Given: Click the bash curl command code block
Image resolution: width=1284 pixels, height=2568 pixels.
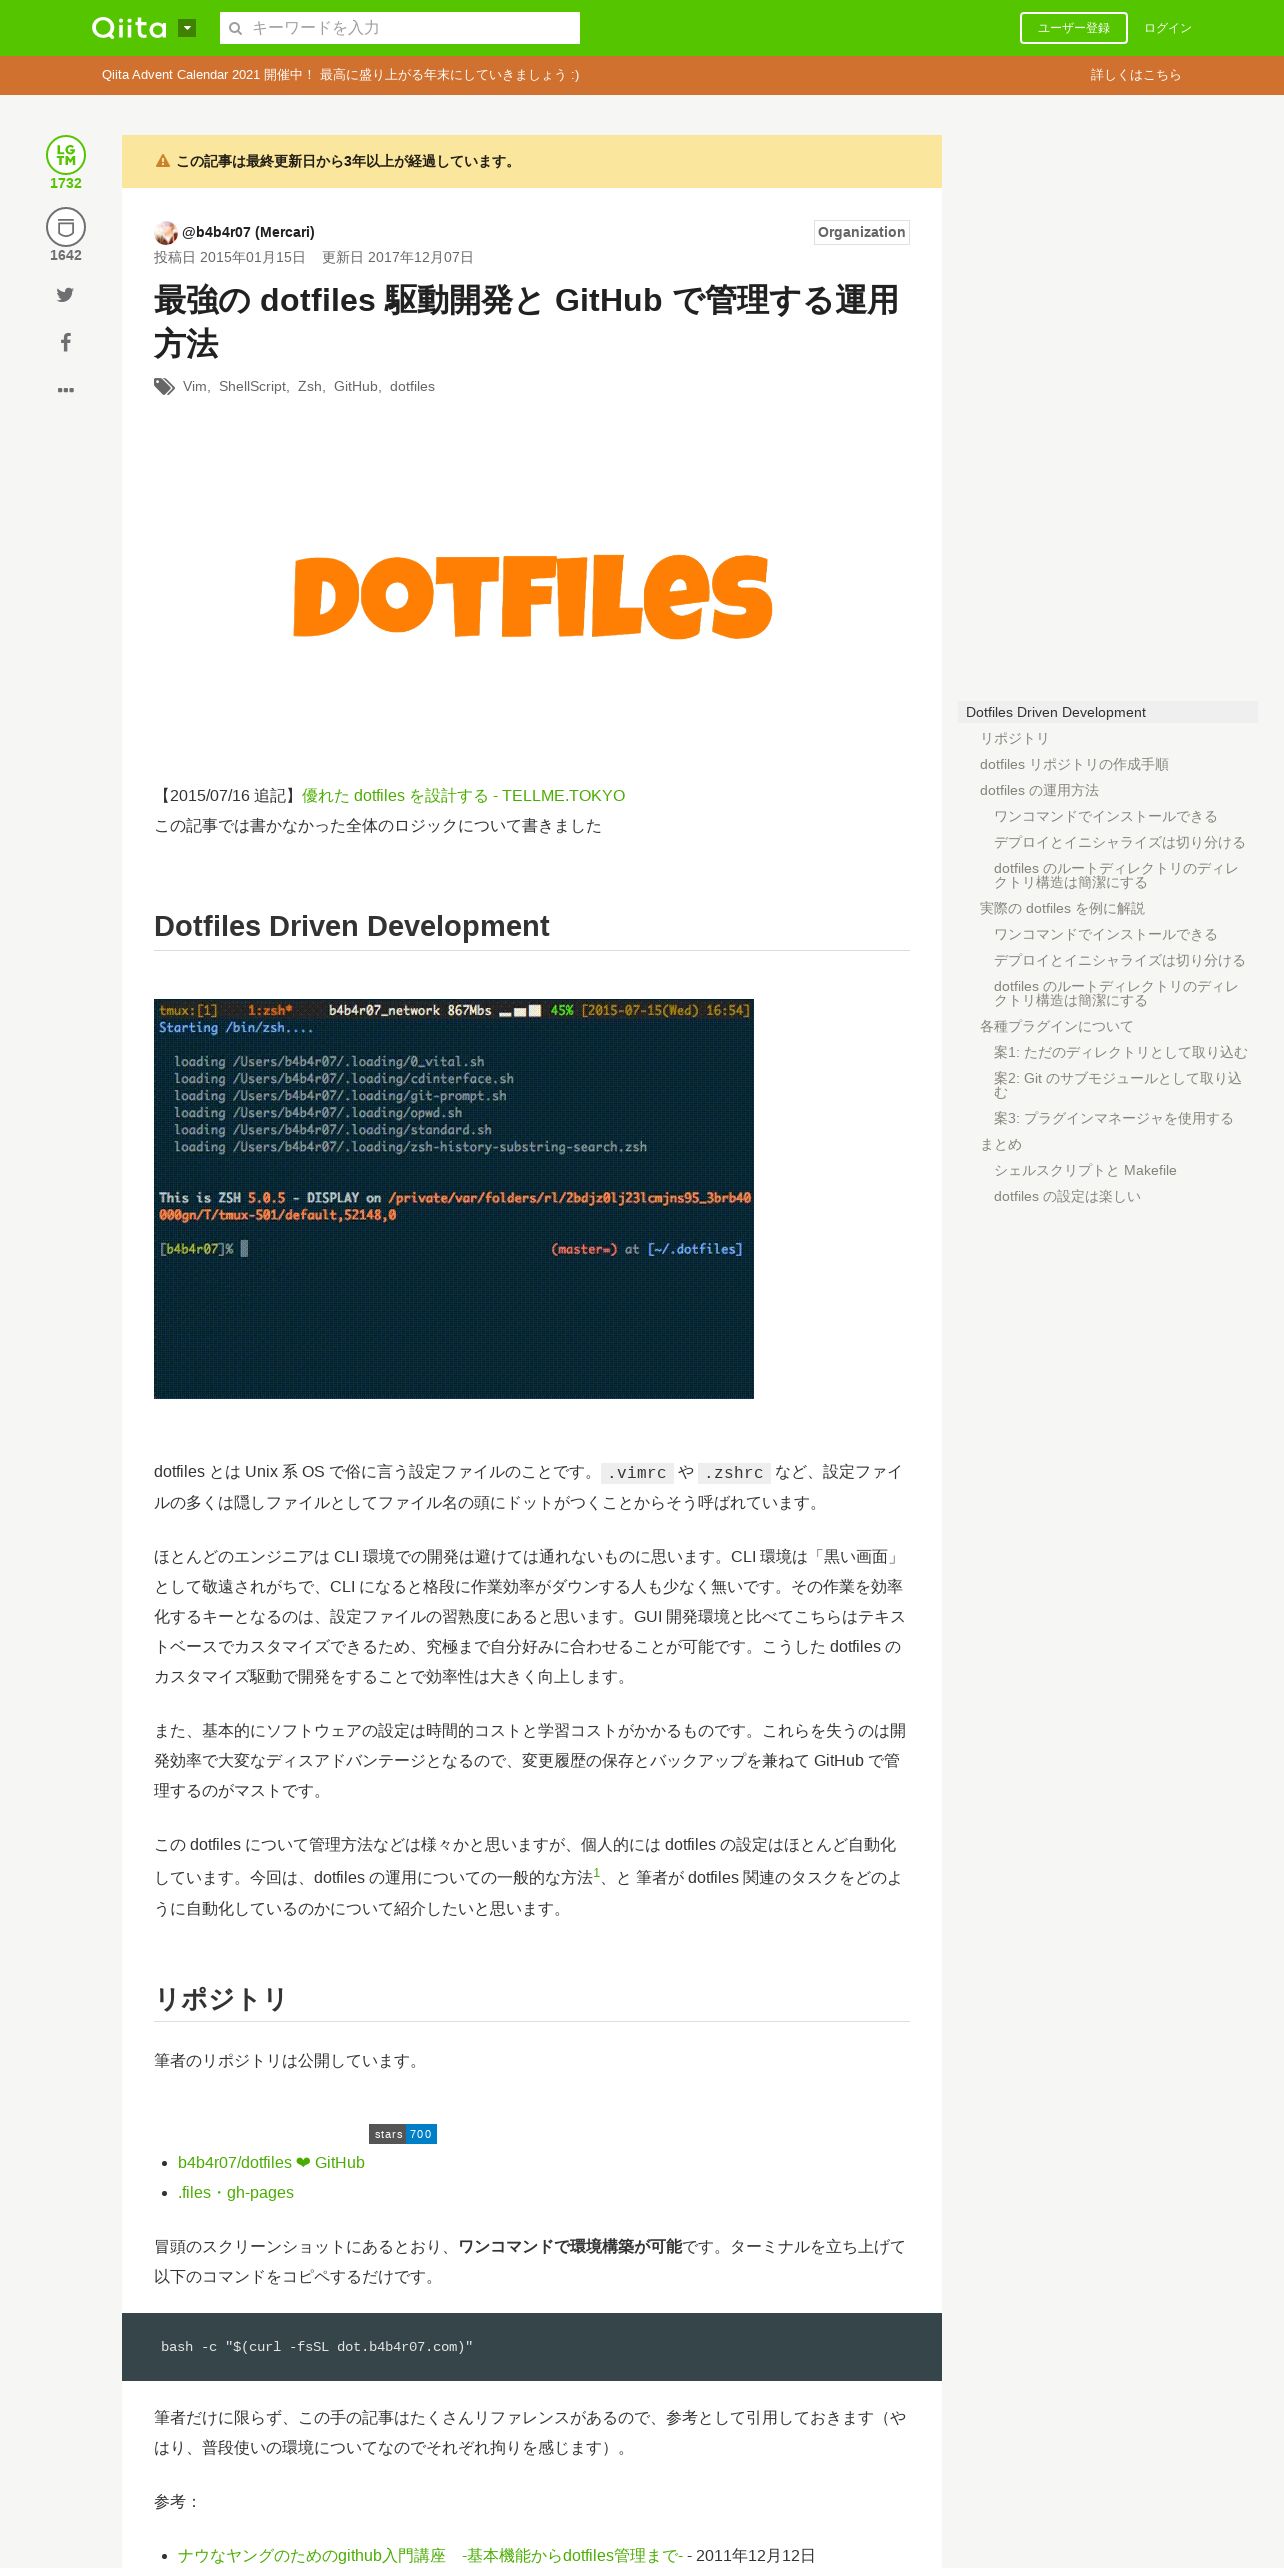Looking at the screenshot, I should tap(532, 2347).
